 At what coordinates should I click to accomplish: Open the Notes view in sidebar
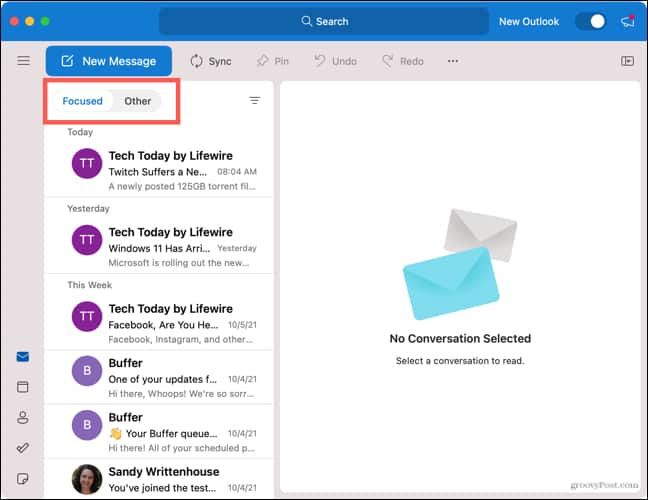(x=22, y=479)
